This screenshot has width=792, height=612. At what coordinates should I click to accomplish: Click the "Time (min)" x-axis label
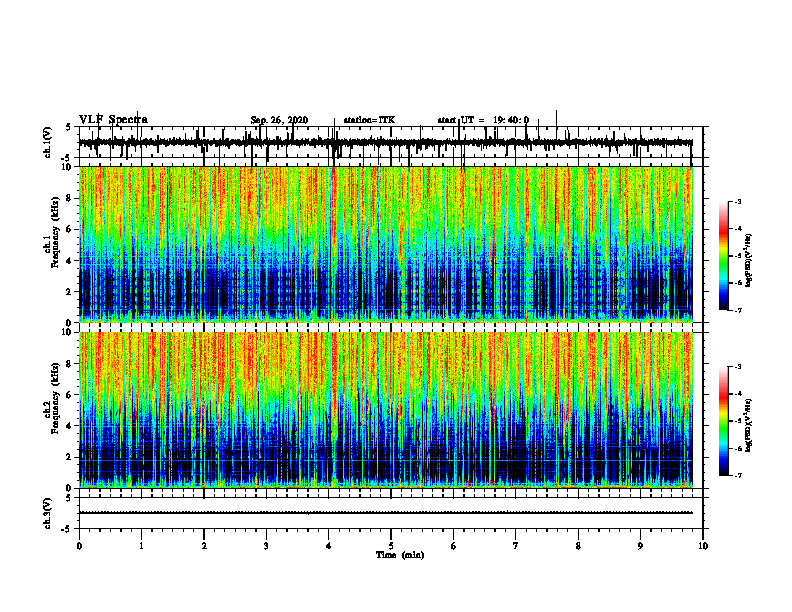point(400,555)
